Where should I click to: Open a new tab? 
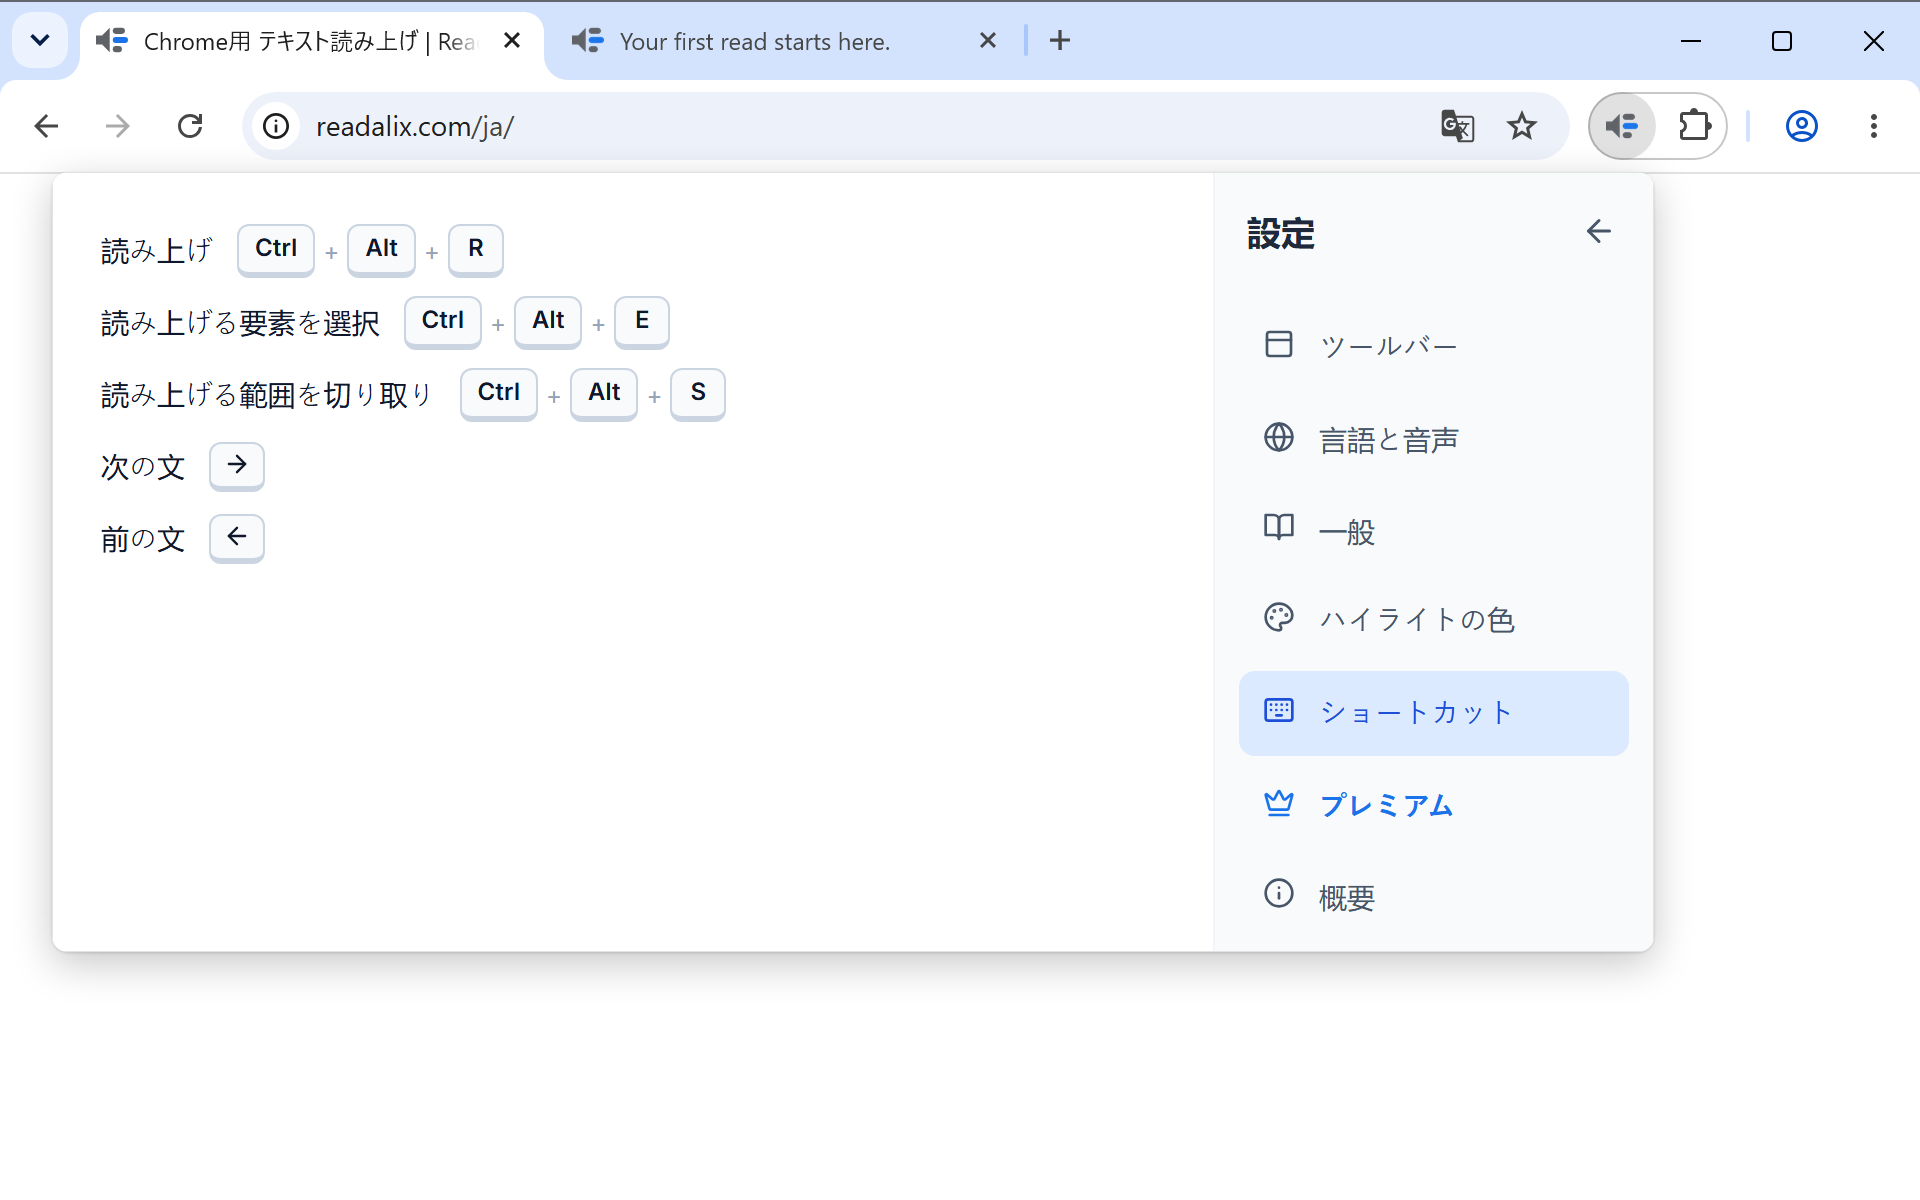1060,40
